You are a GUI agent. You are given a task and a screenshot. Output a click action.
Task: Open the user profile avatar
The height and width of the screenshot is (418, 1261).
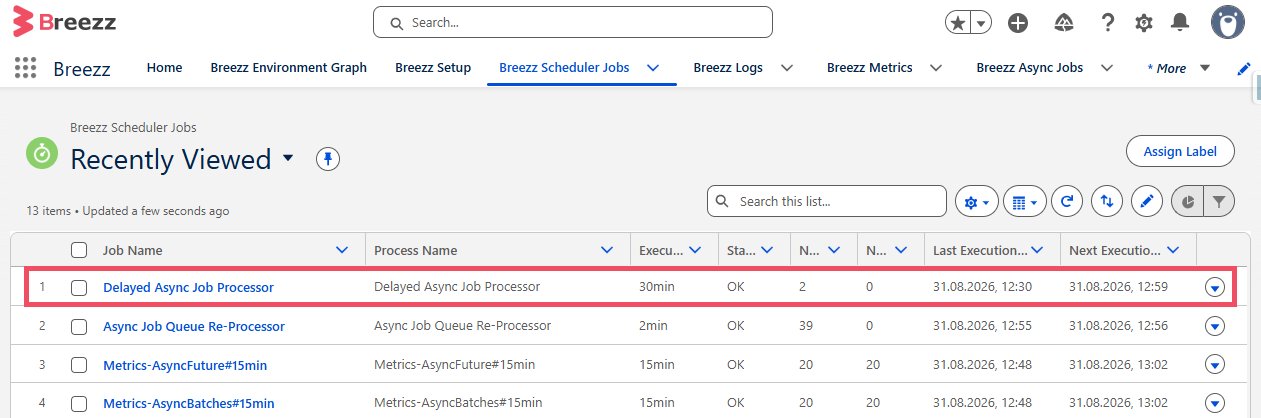pos(1227,21)
